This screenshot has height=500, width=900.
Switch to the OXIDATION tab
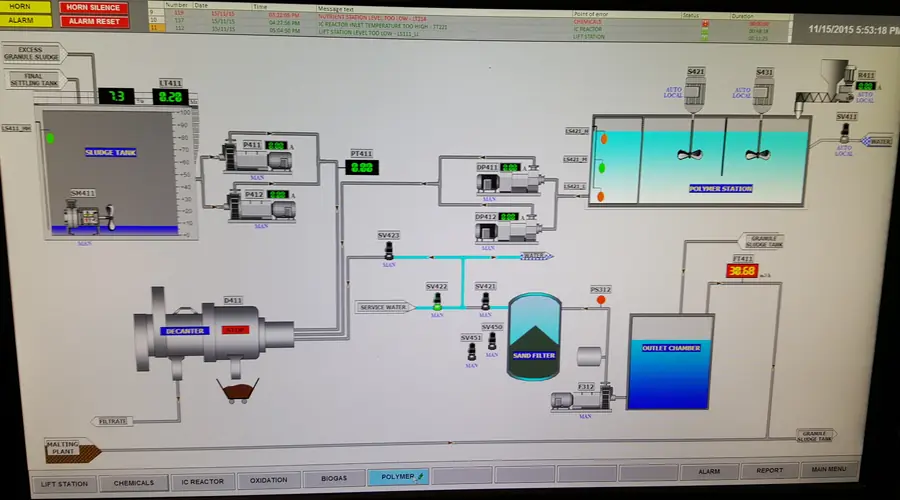(269, 480)
